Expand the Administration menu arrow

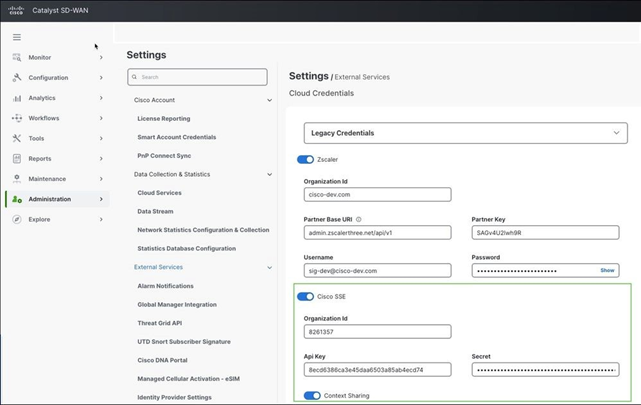(101, 199)
